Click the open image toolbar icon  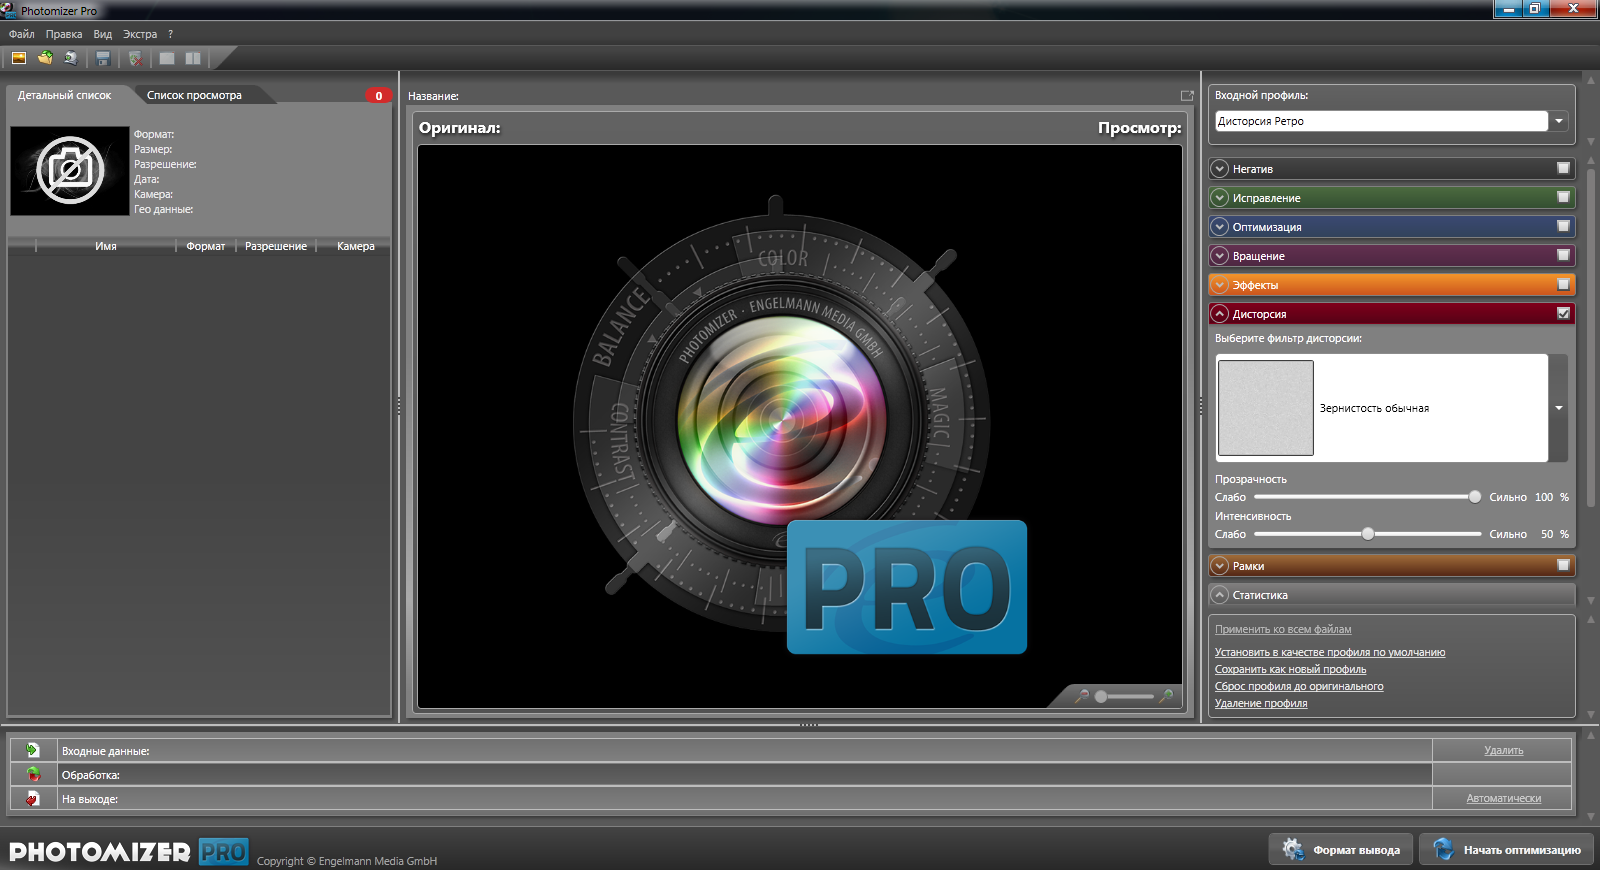[19, 58]
